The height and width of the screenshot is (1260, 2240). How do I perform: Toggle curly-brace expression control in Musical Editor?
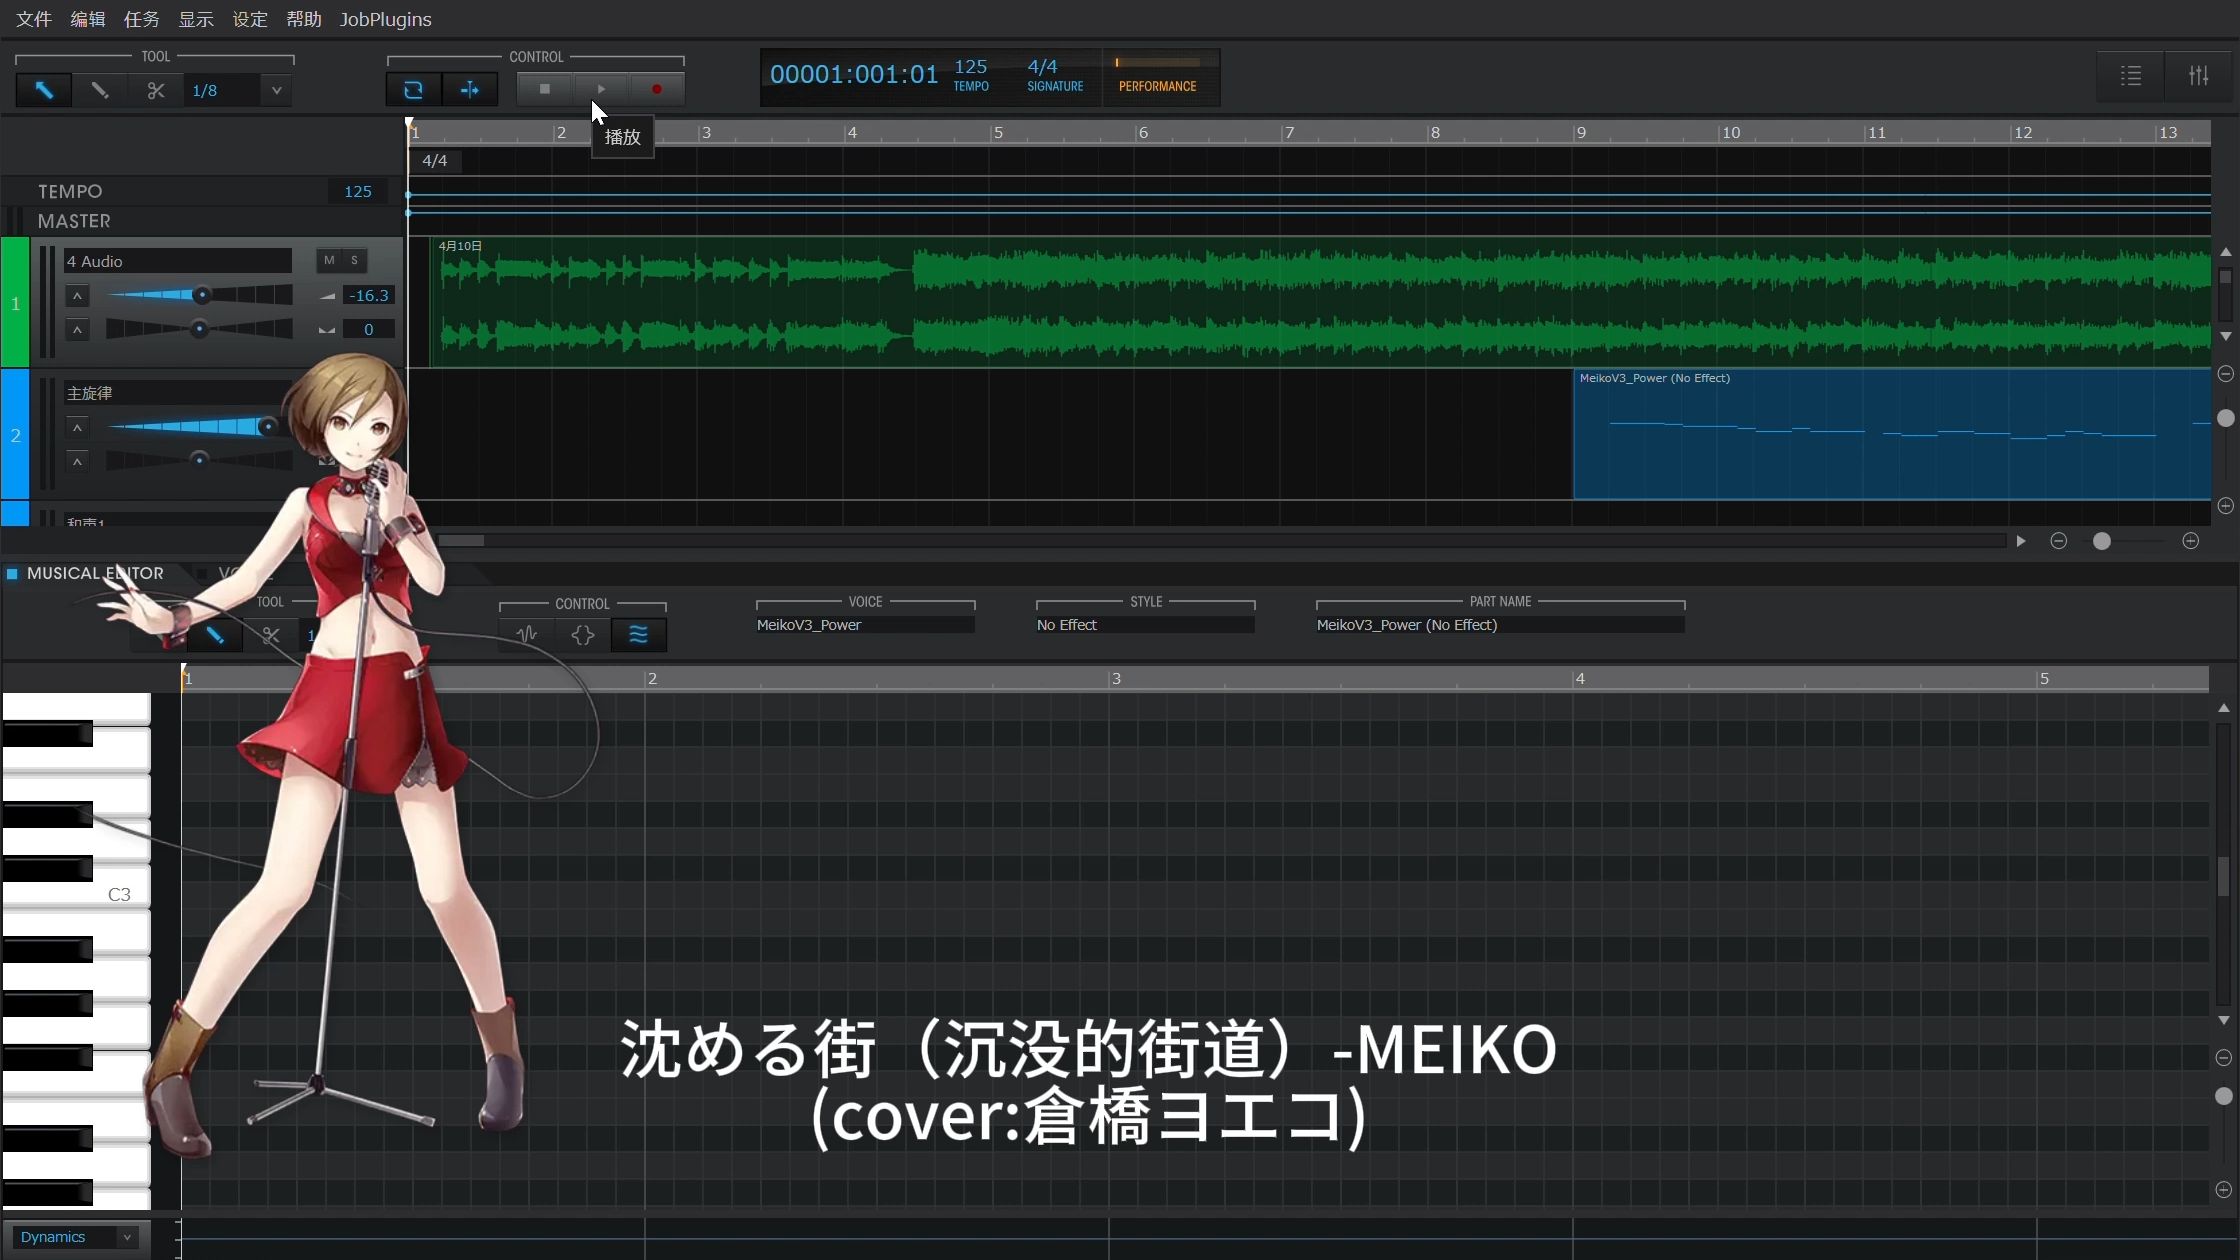click(583, 634)
